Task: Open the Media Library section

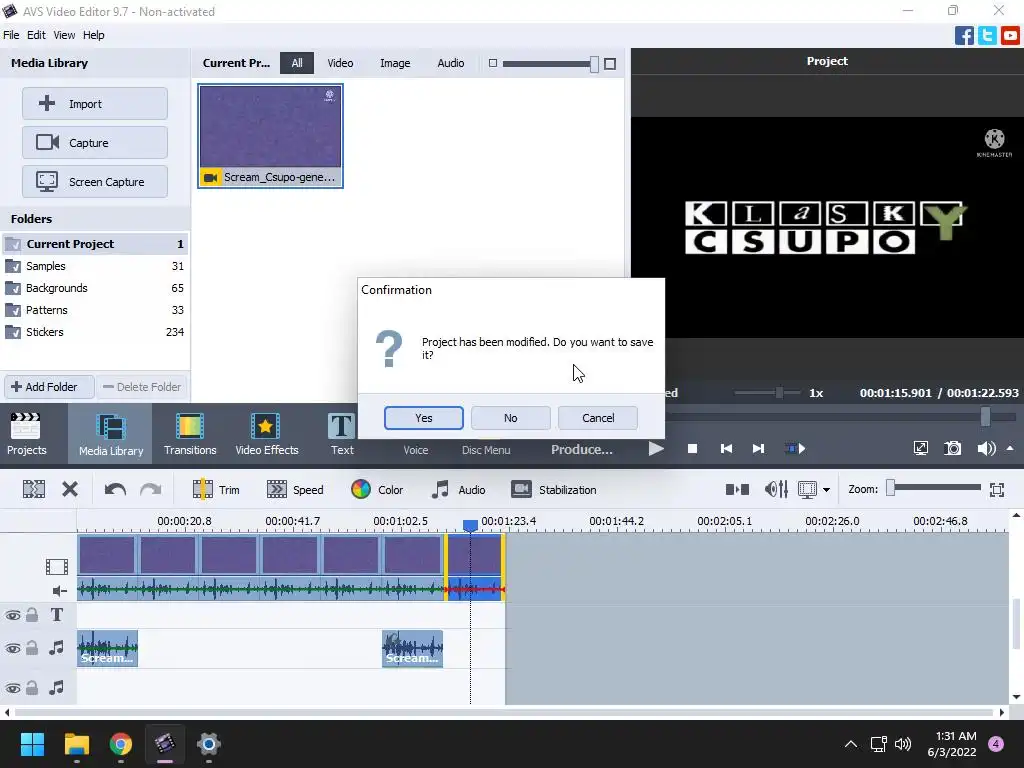Action: tap(110, 434)
